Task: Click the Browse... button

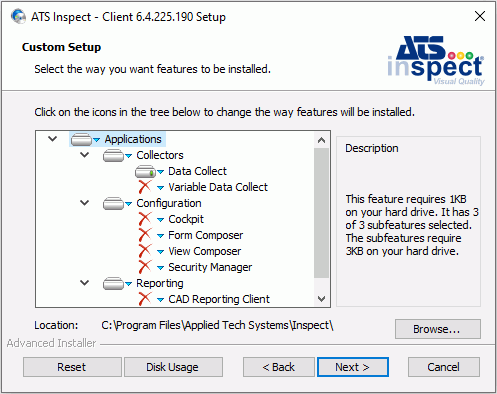Action: pyautogui.click(x=438, y=329)
